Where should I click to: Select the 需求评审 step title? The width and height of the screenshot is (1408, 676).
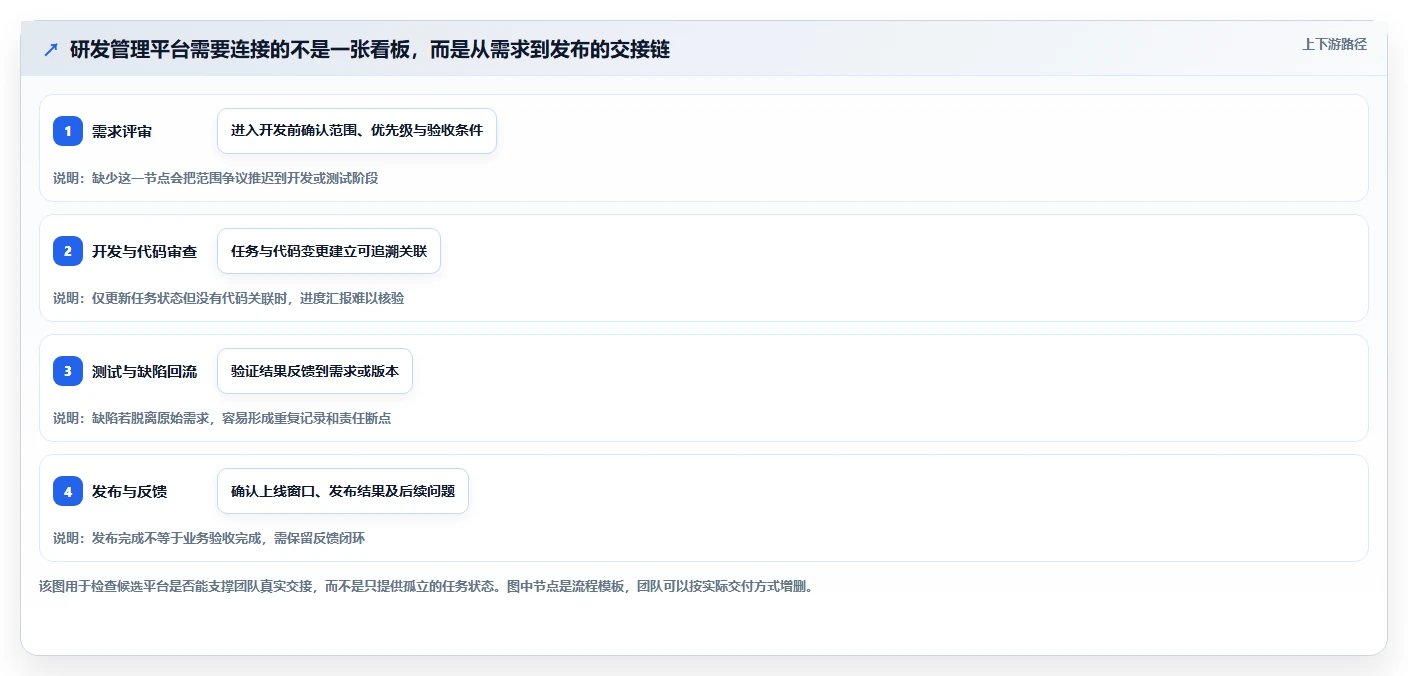(x=122, y=131)
